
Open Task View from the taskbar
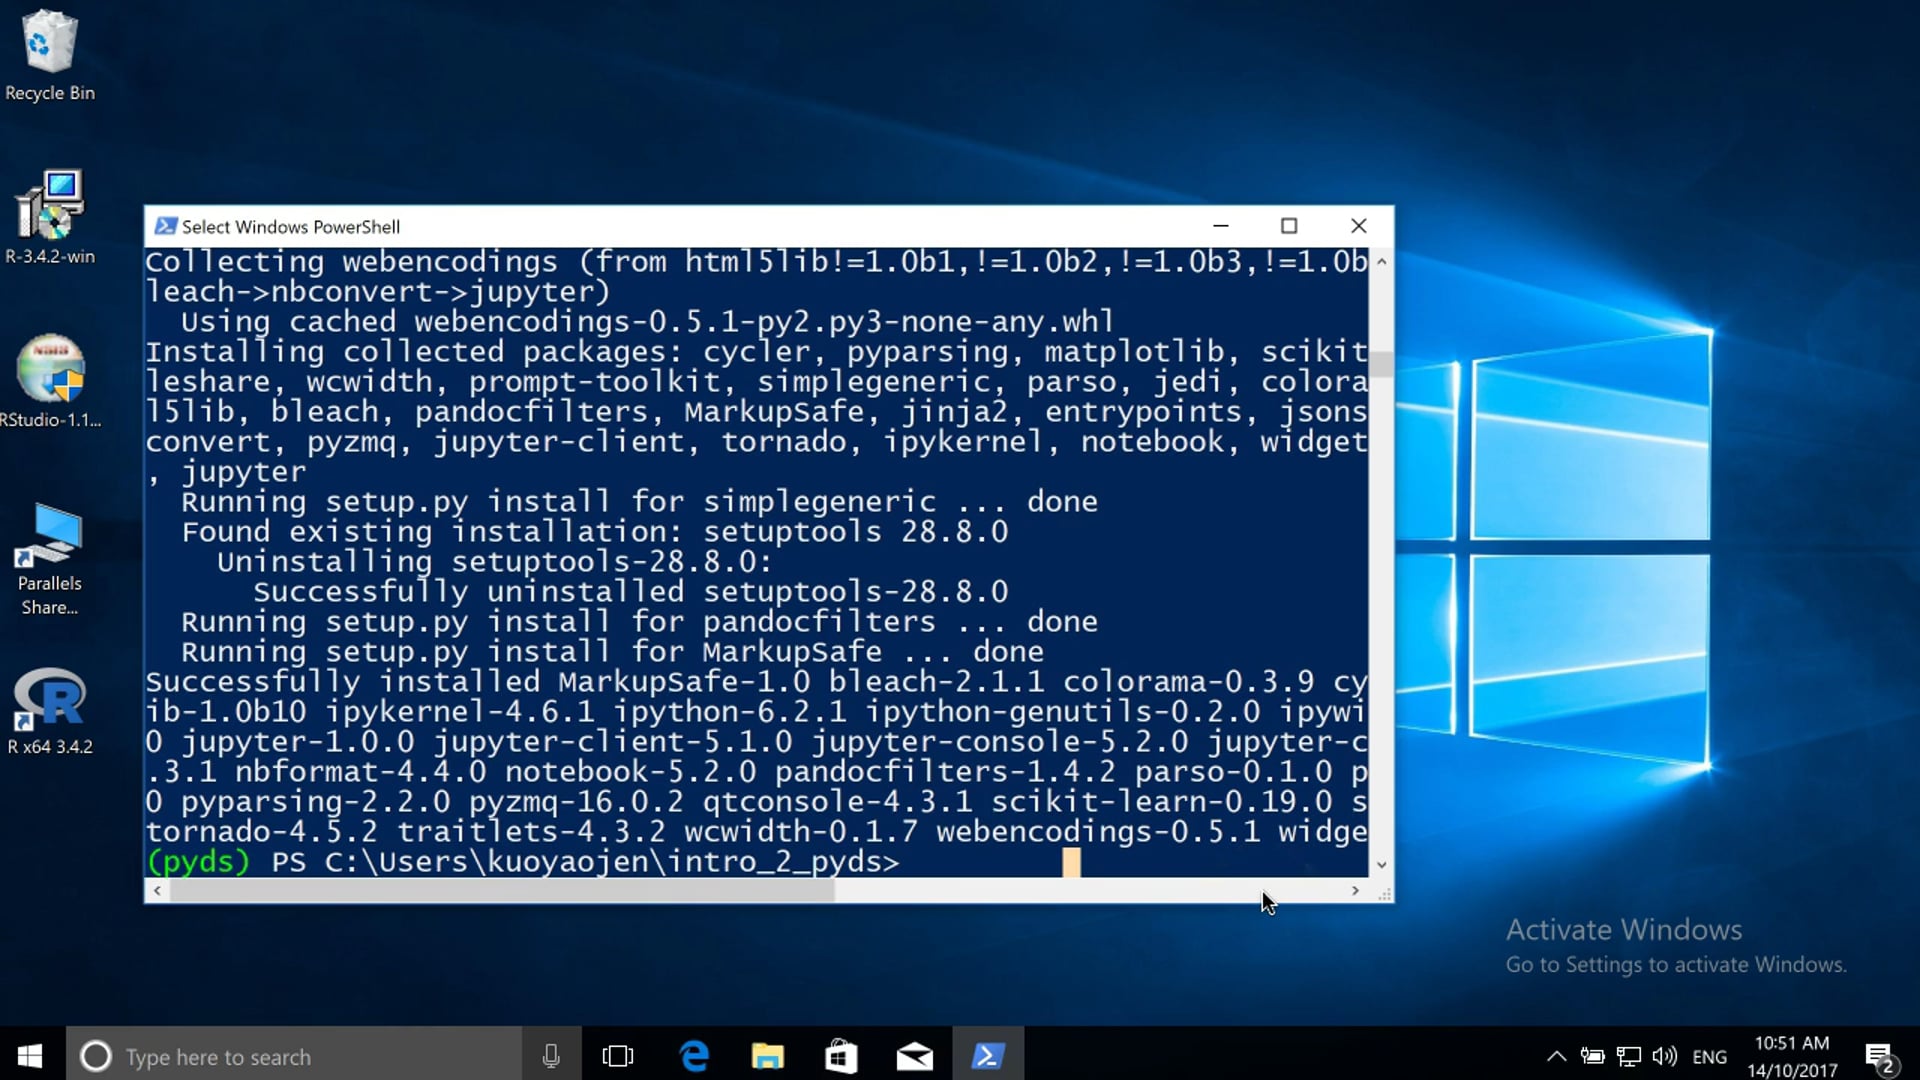pyautogui.click(x=618, y=1056)
